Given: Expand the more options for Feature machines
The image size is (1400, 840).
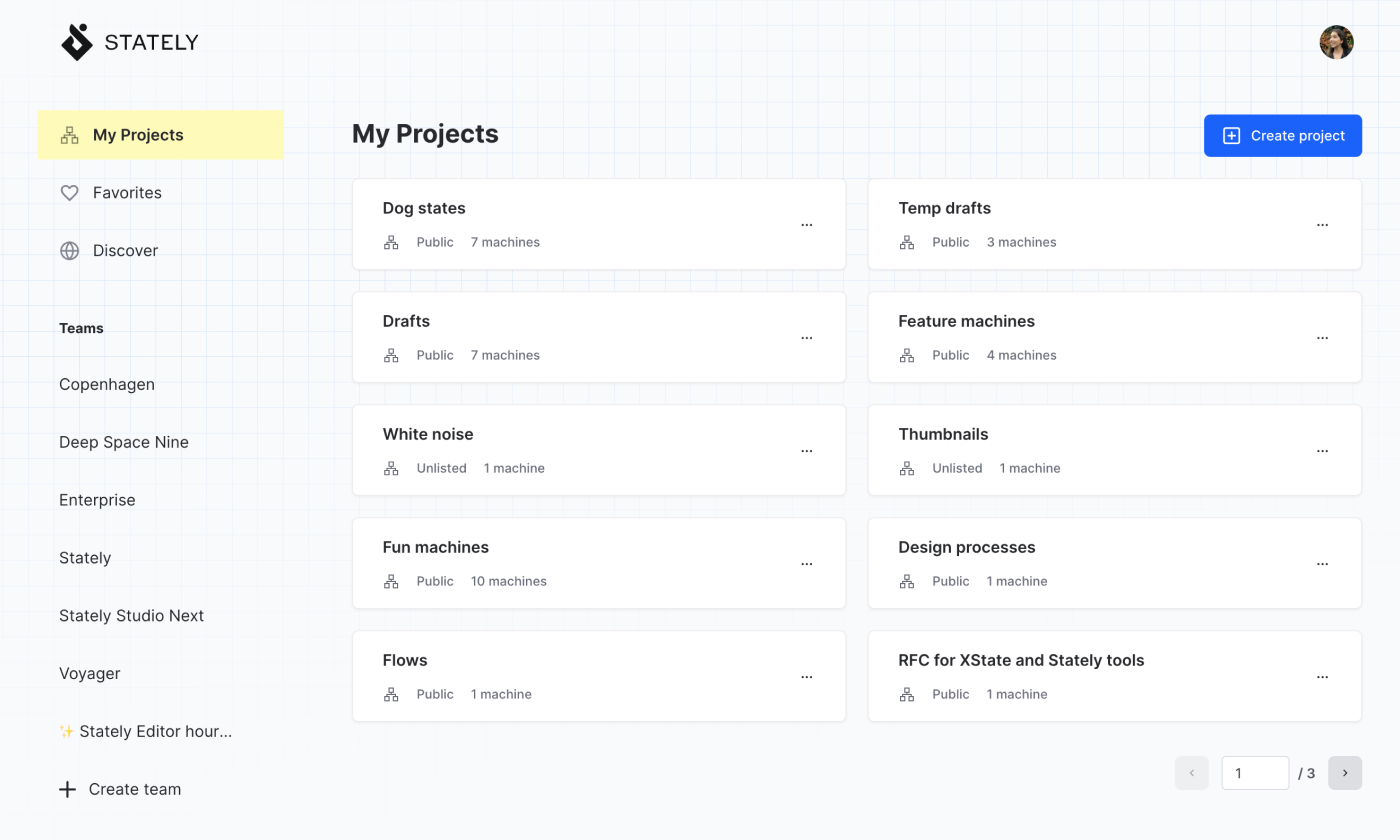Looking at the screenshot, I should [1322, 338].
